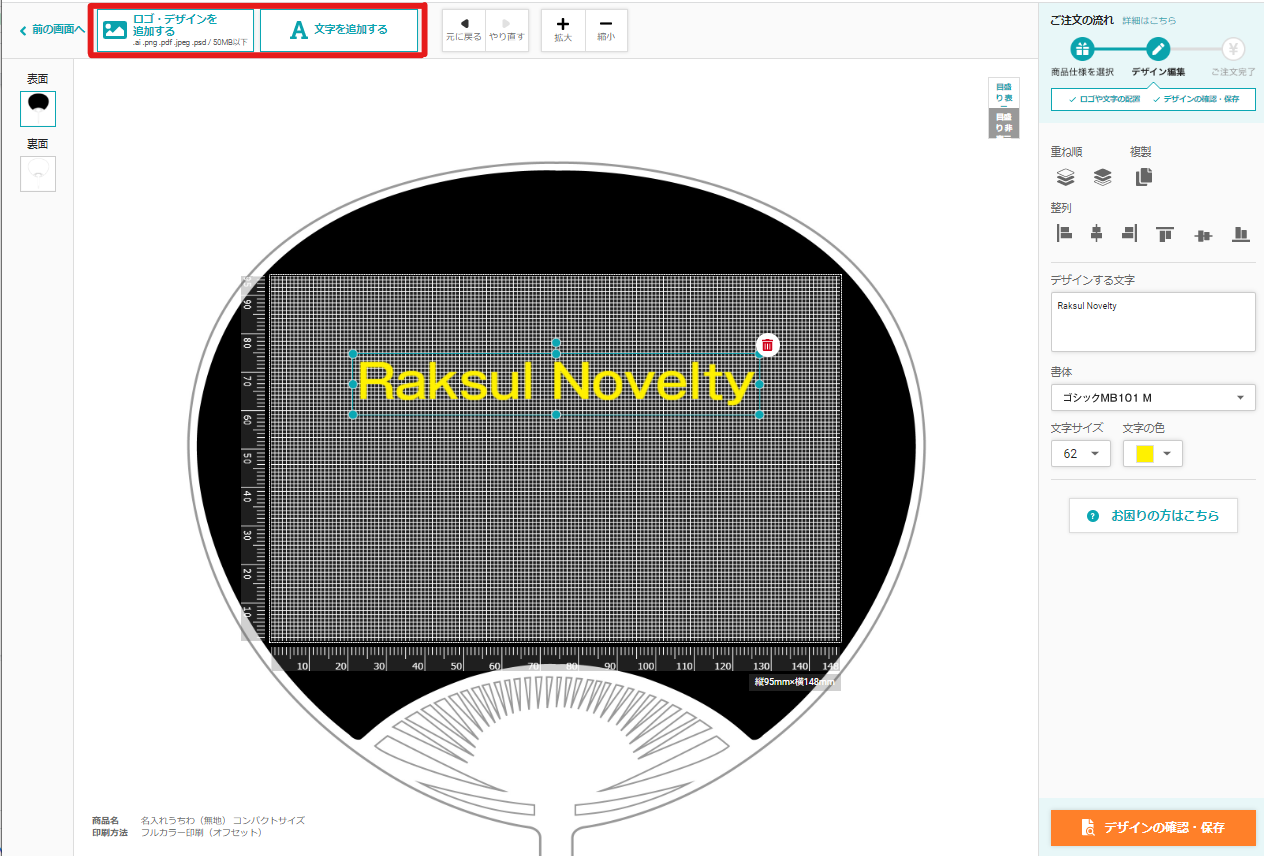Image resolution: width=1264 pixels, height=856 pixels.
Task: Delete the selected text with the red trash icon
Action: [767, 345]
